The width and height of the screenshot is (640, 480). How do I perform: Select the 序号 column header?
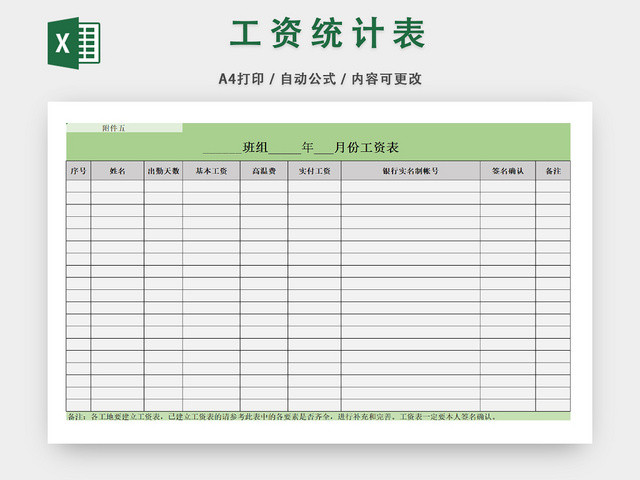coord(78,171)
